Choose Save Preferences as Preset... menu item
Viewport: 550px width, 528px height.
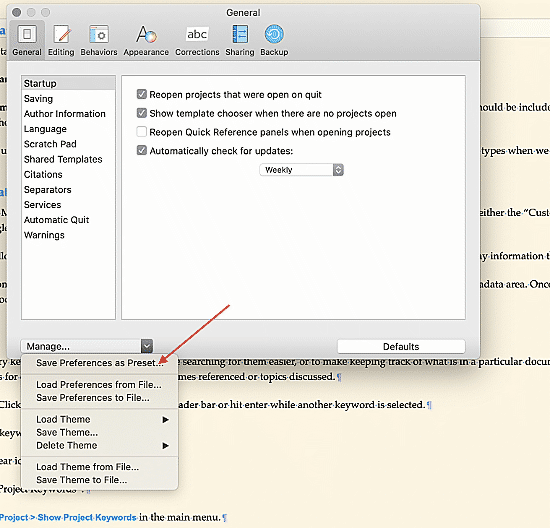100,362
